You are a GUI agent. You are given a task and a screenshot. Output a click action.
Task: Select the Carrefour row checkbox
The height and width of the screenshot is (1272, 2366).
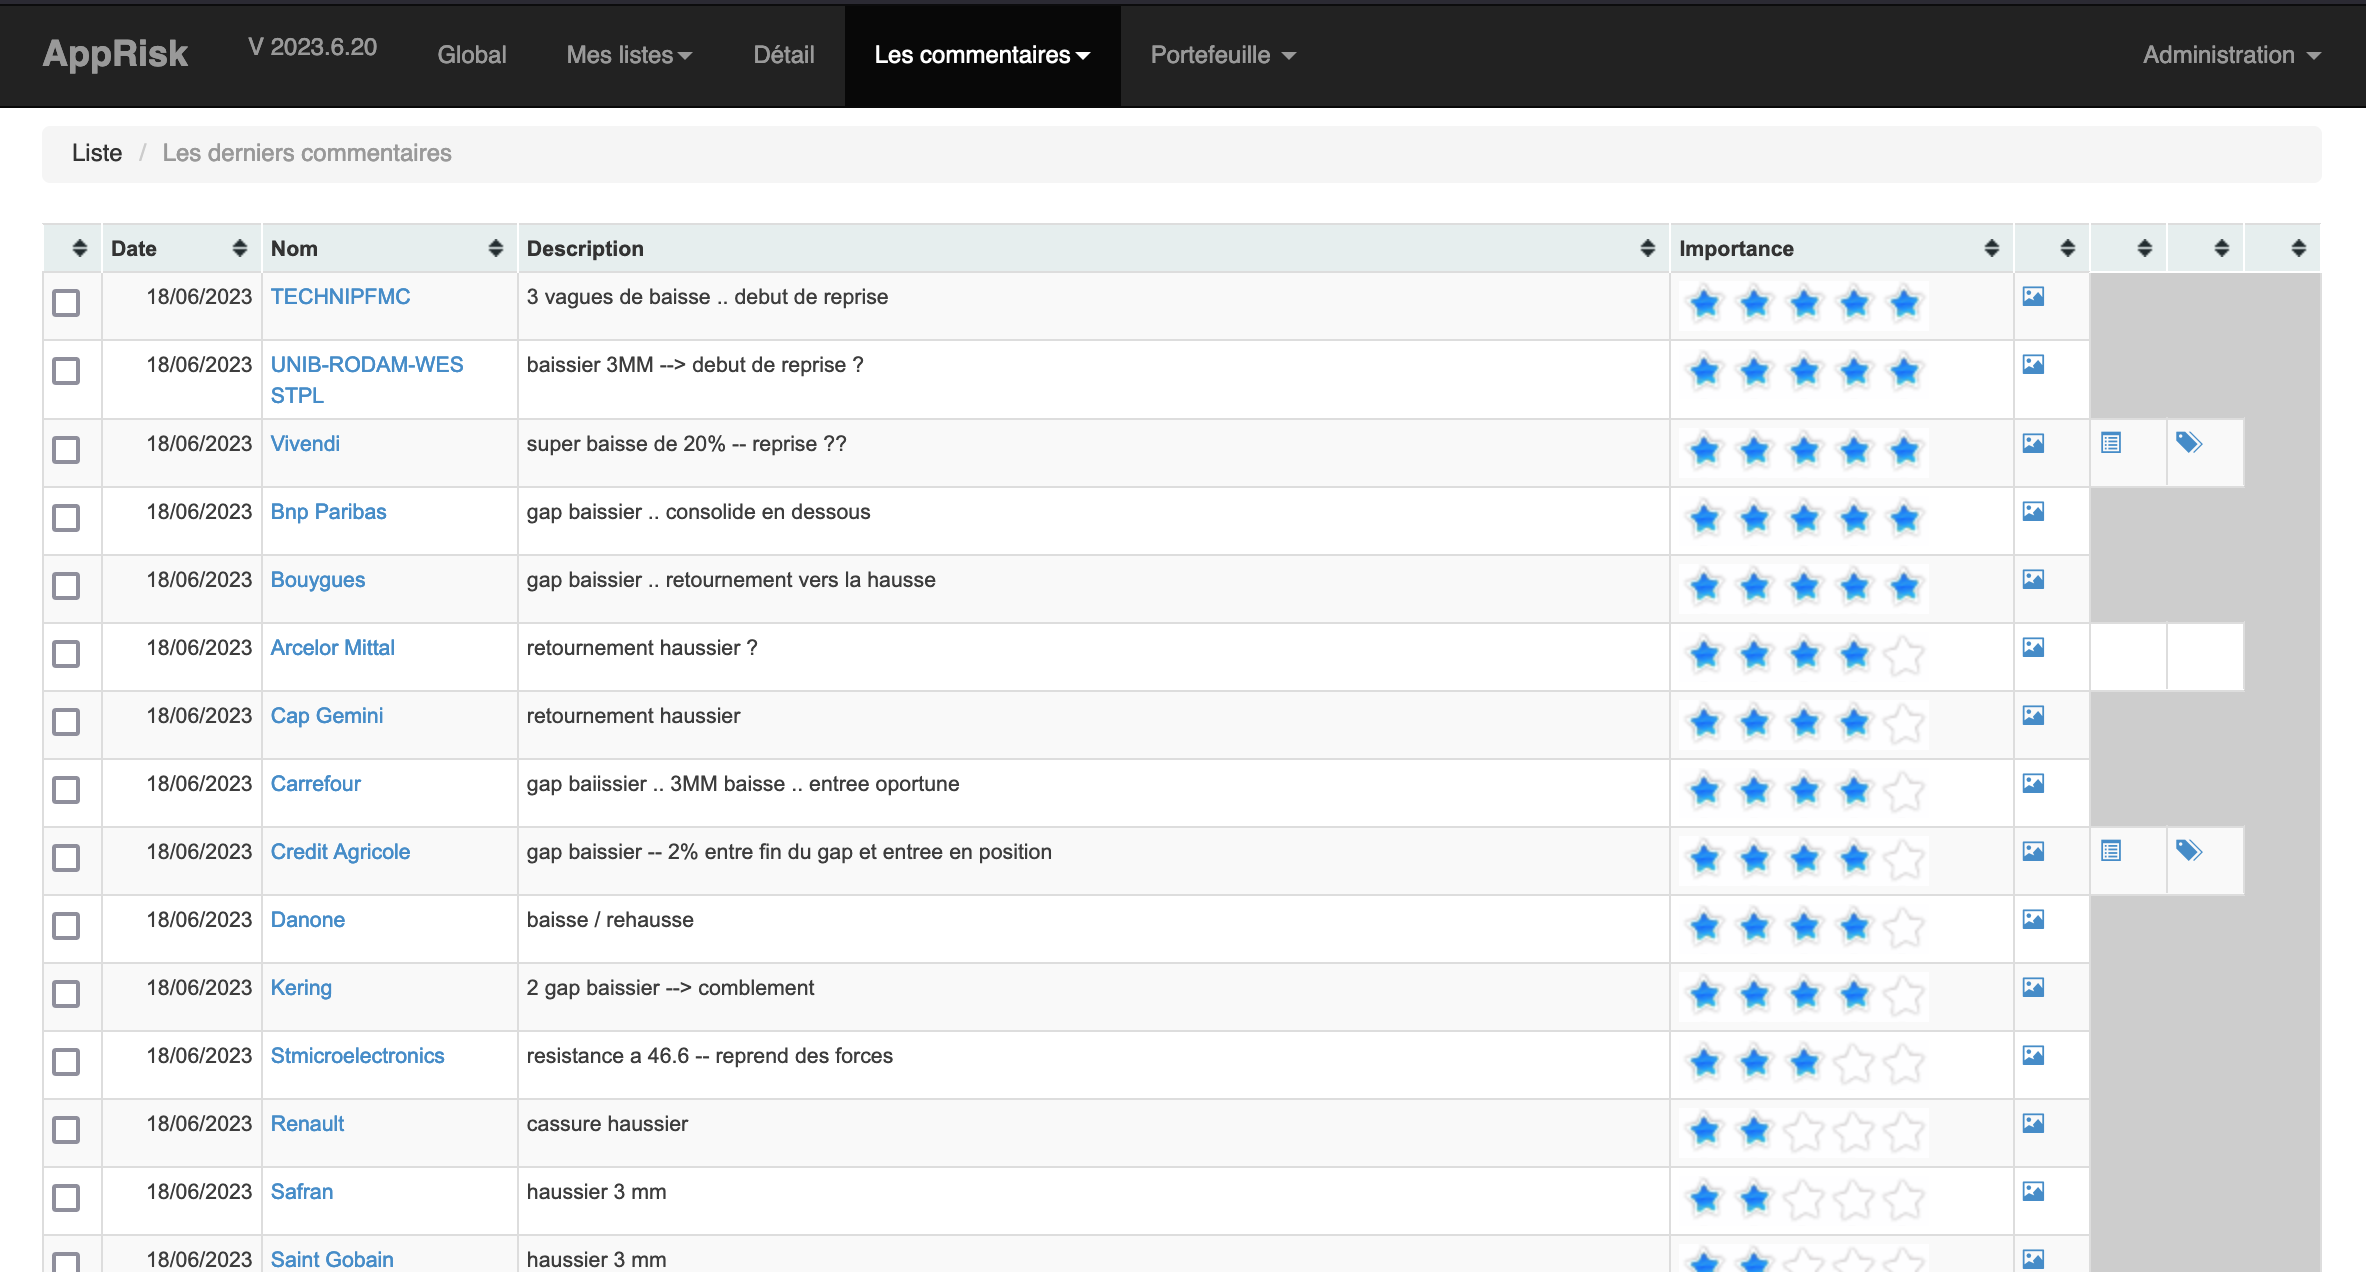click(x=66, y=790)
